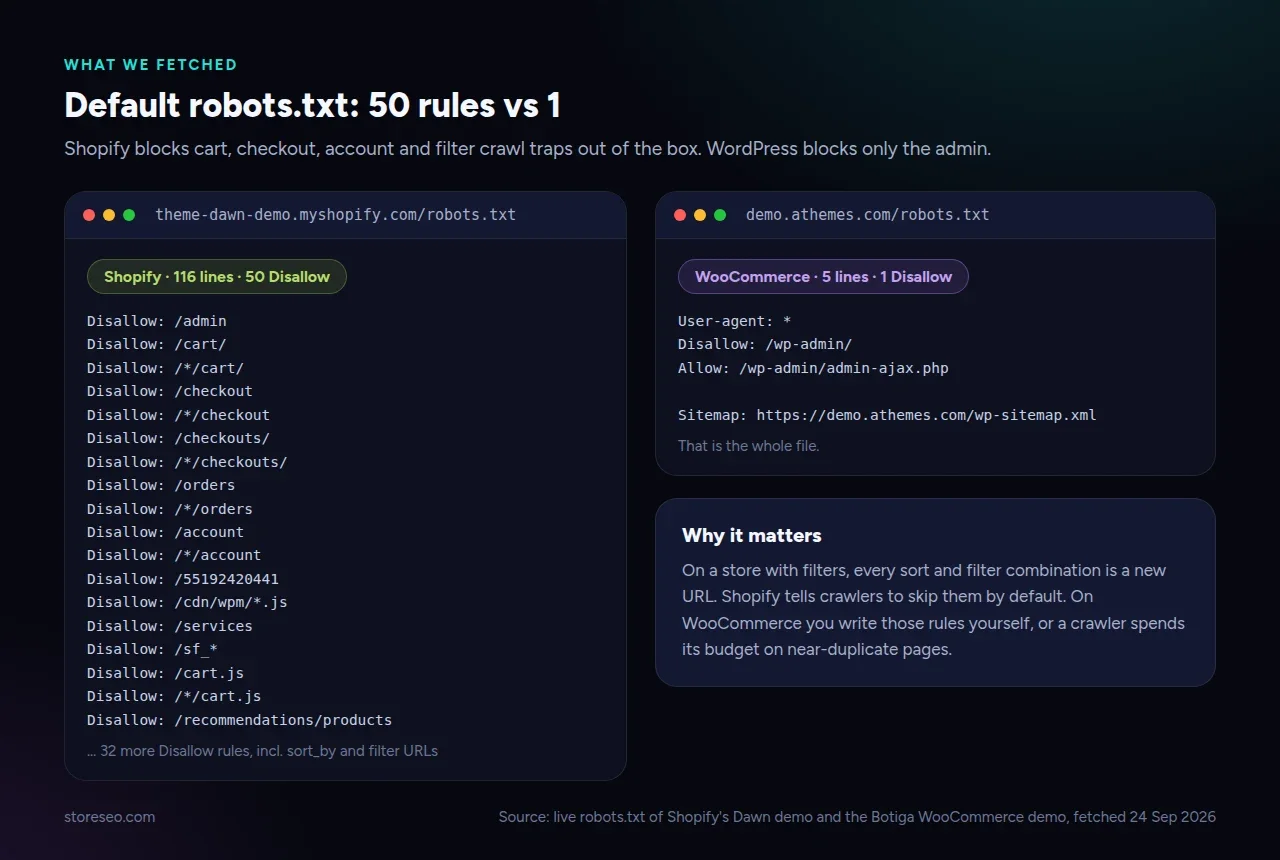This screenshot has width=1280, height=860.
Task: Click theme-dawn-demo.myshopify.com/robots.txt address
Action: (x=336, y=214)
